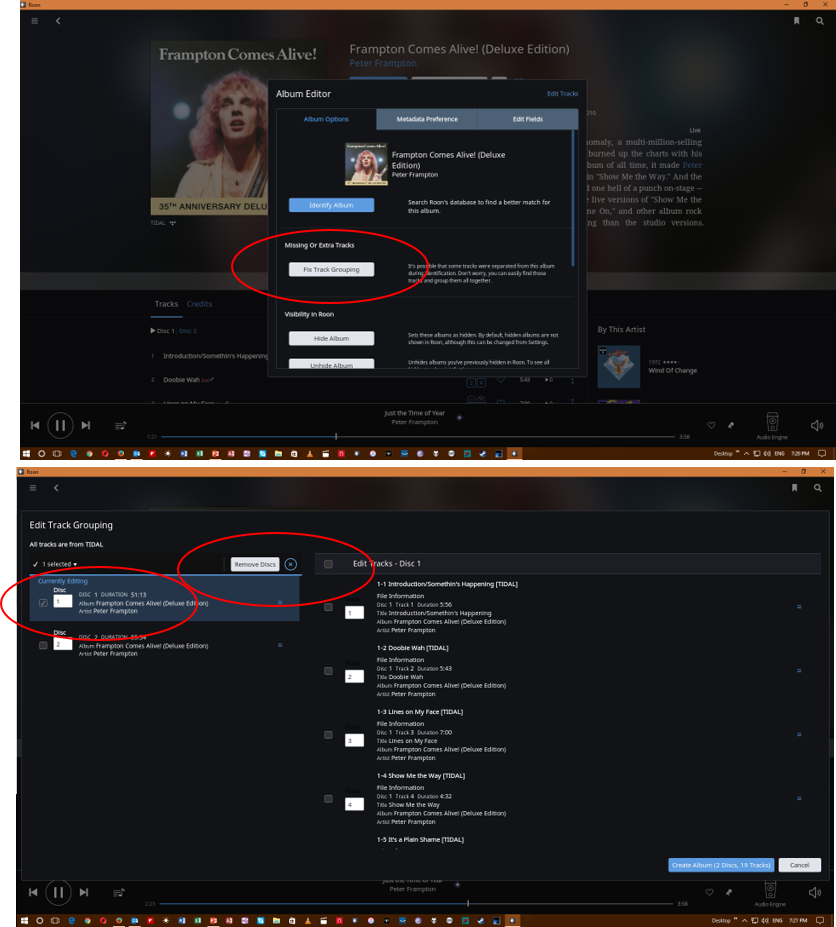
Task: Cancel the Edit Track Grouping screen
Action: tap(799, 865)
